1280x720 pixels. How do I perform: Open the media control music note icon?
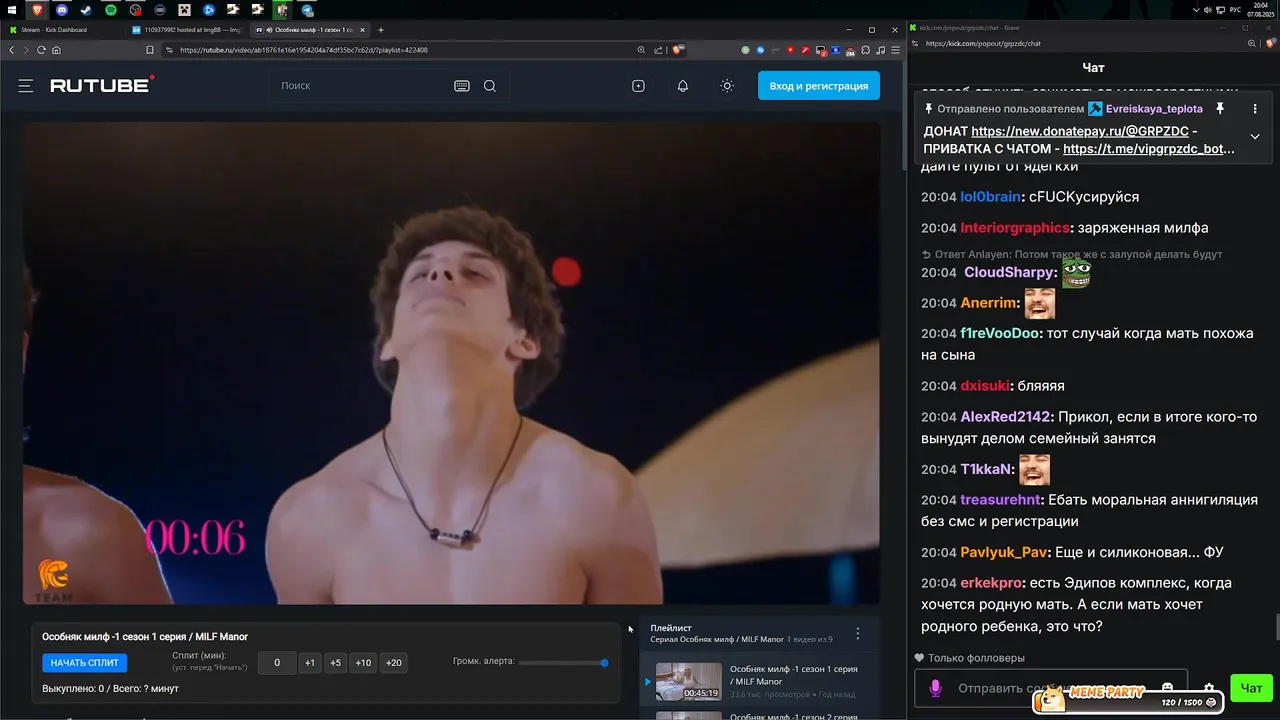click(880, 50)
